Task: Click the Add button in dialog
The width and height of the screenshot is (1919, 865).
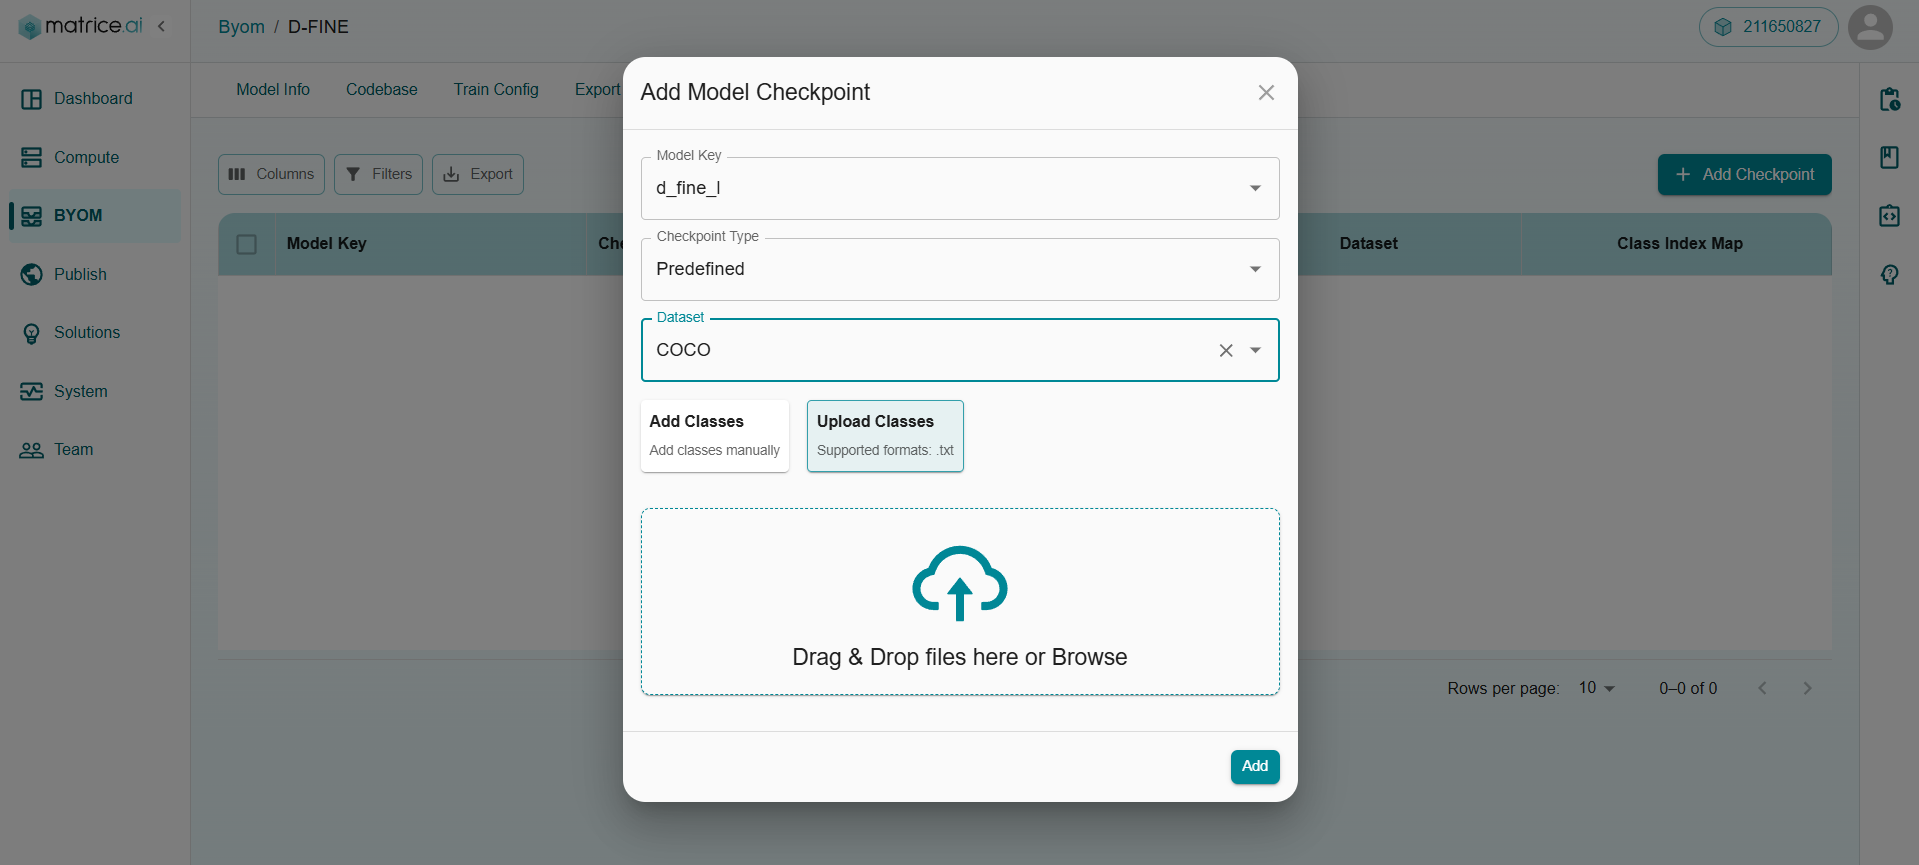Action: pos(1255,767)
